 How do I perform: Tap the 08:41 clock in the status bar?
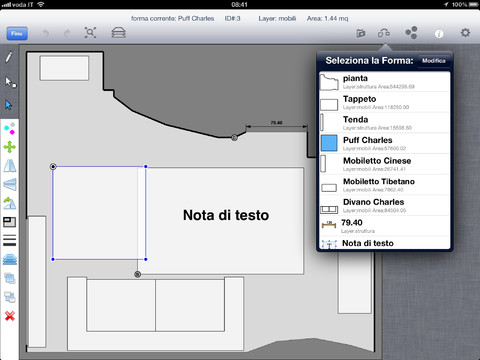(x=239, y=5)
